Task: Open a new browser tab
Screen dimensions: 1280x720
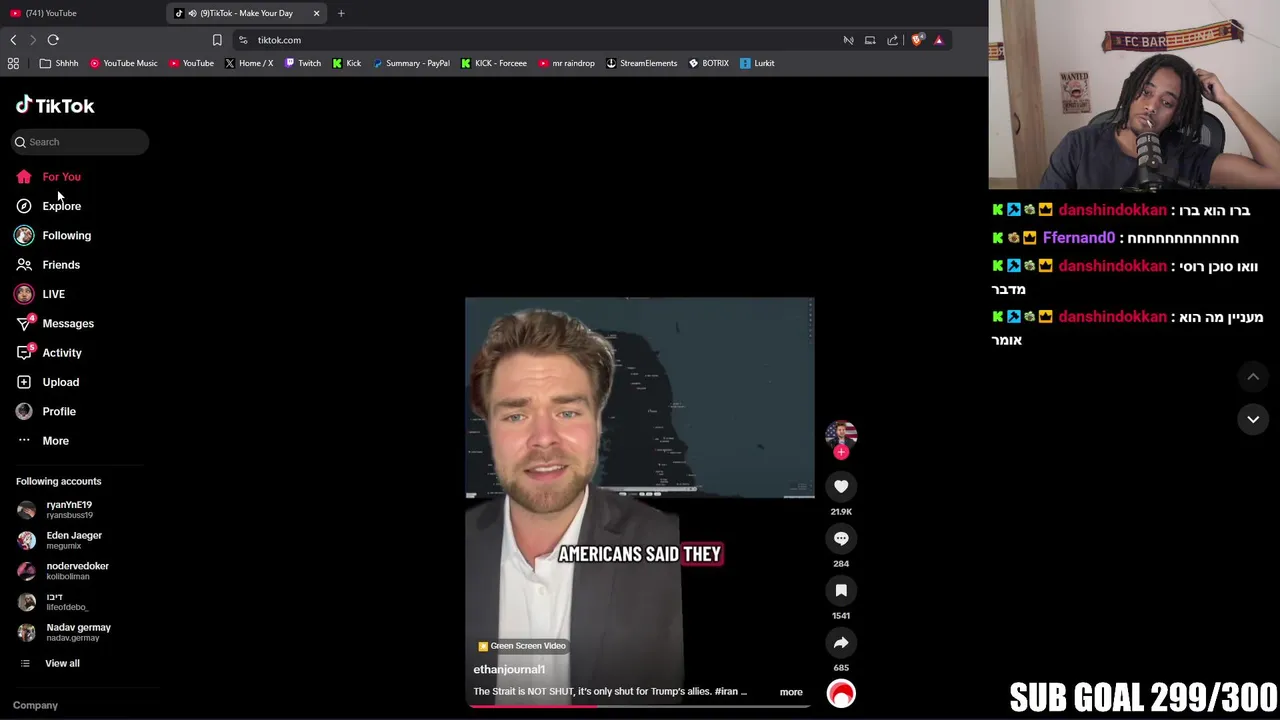Action: click(341, 13)
